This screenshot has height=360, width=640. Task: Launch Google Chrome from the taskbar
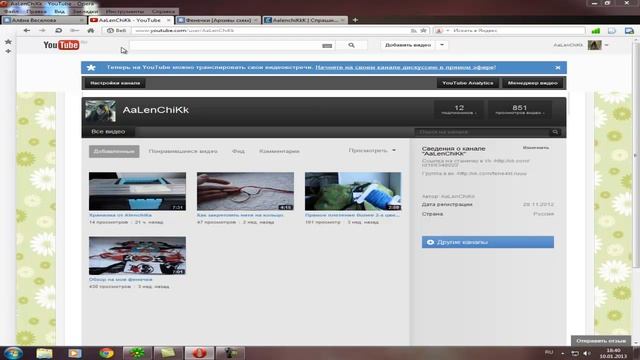pyautogui.click(x=106, y=353)
